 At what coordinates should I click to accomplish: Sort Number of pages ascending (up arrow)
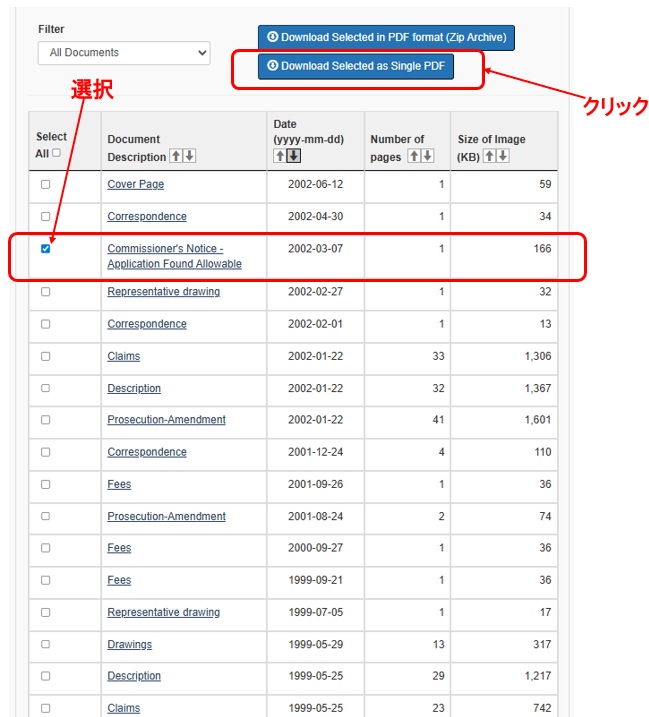(x=414, y=156)
